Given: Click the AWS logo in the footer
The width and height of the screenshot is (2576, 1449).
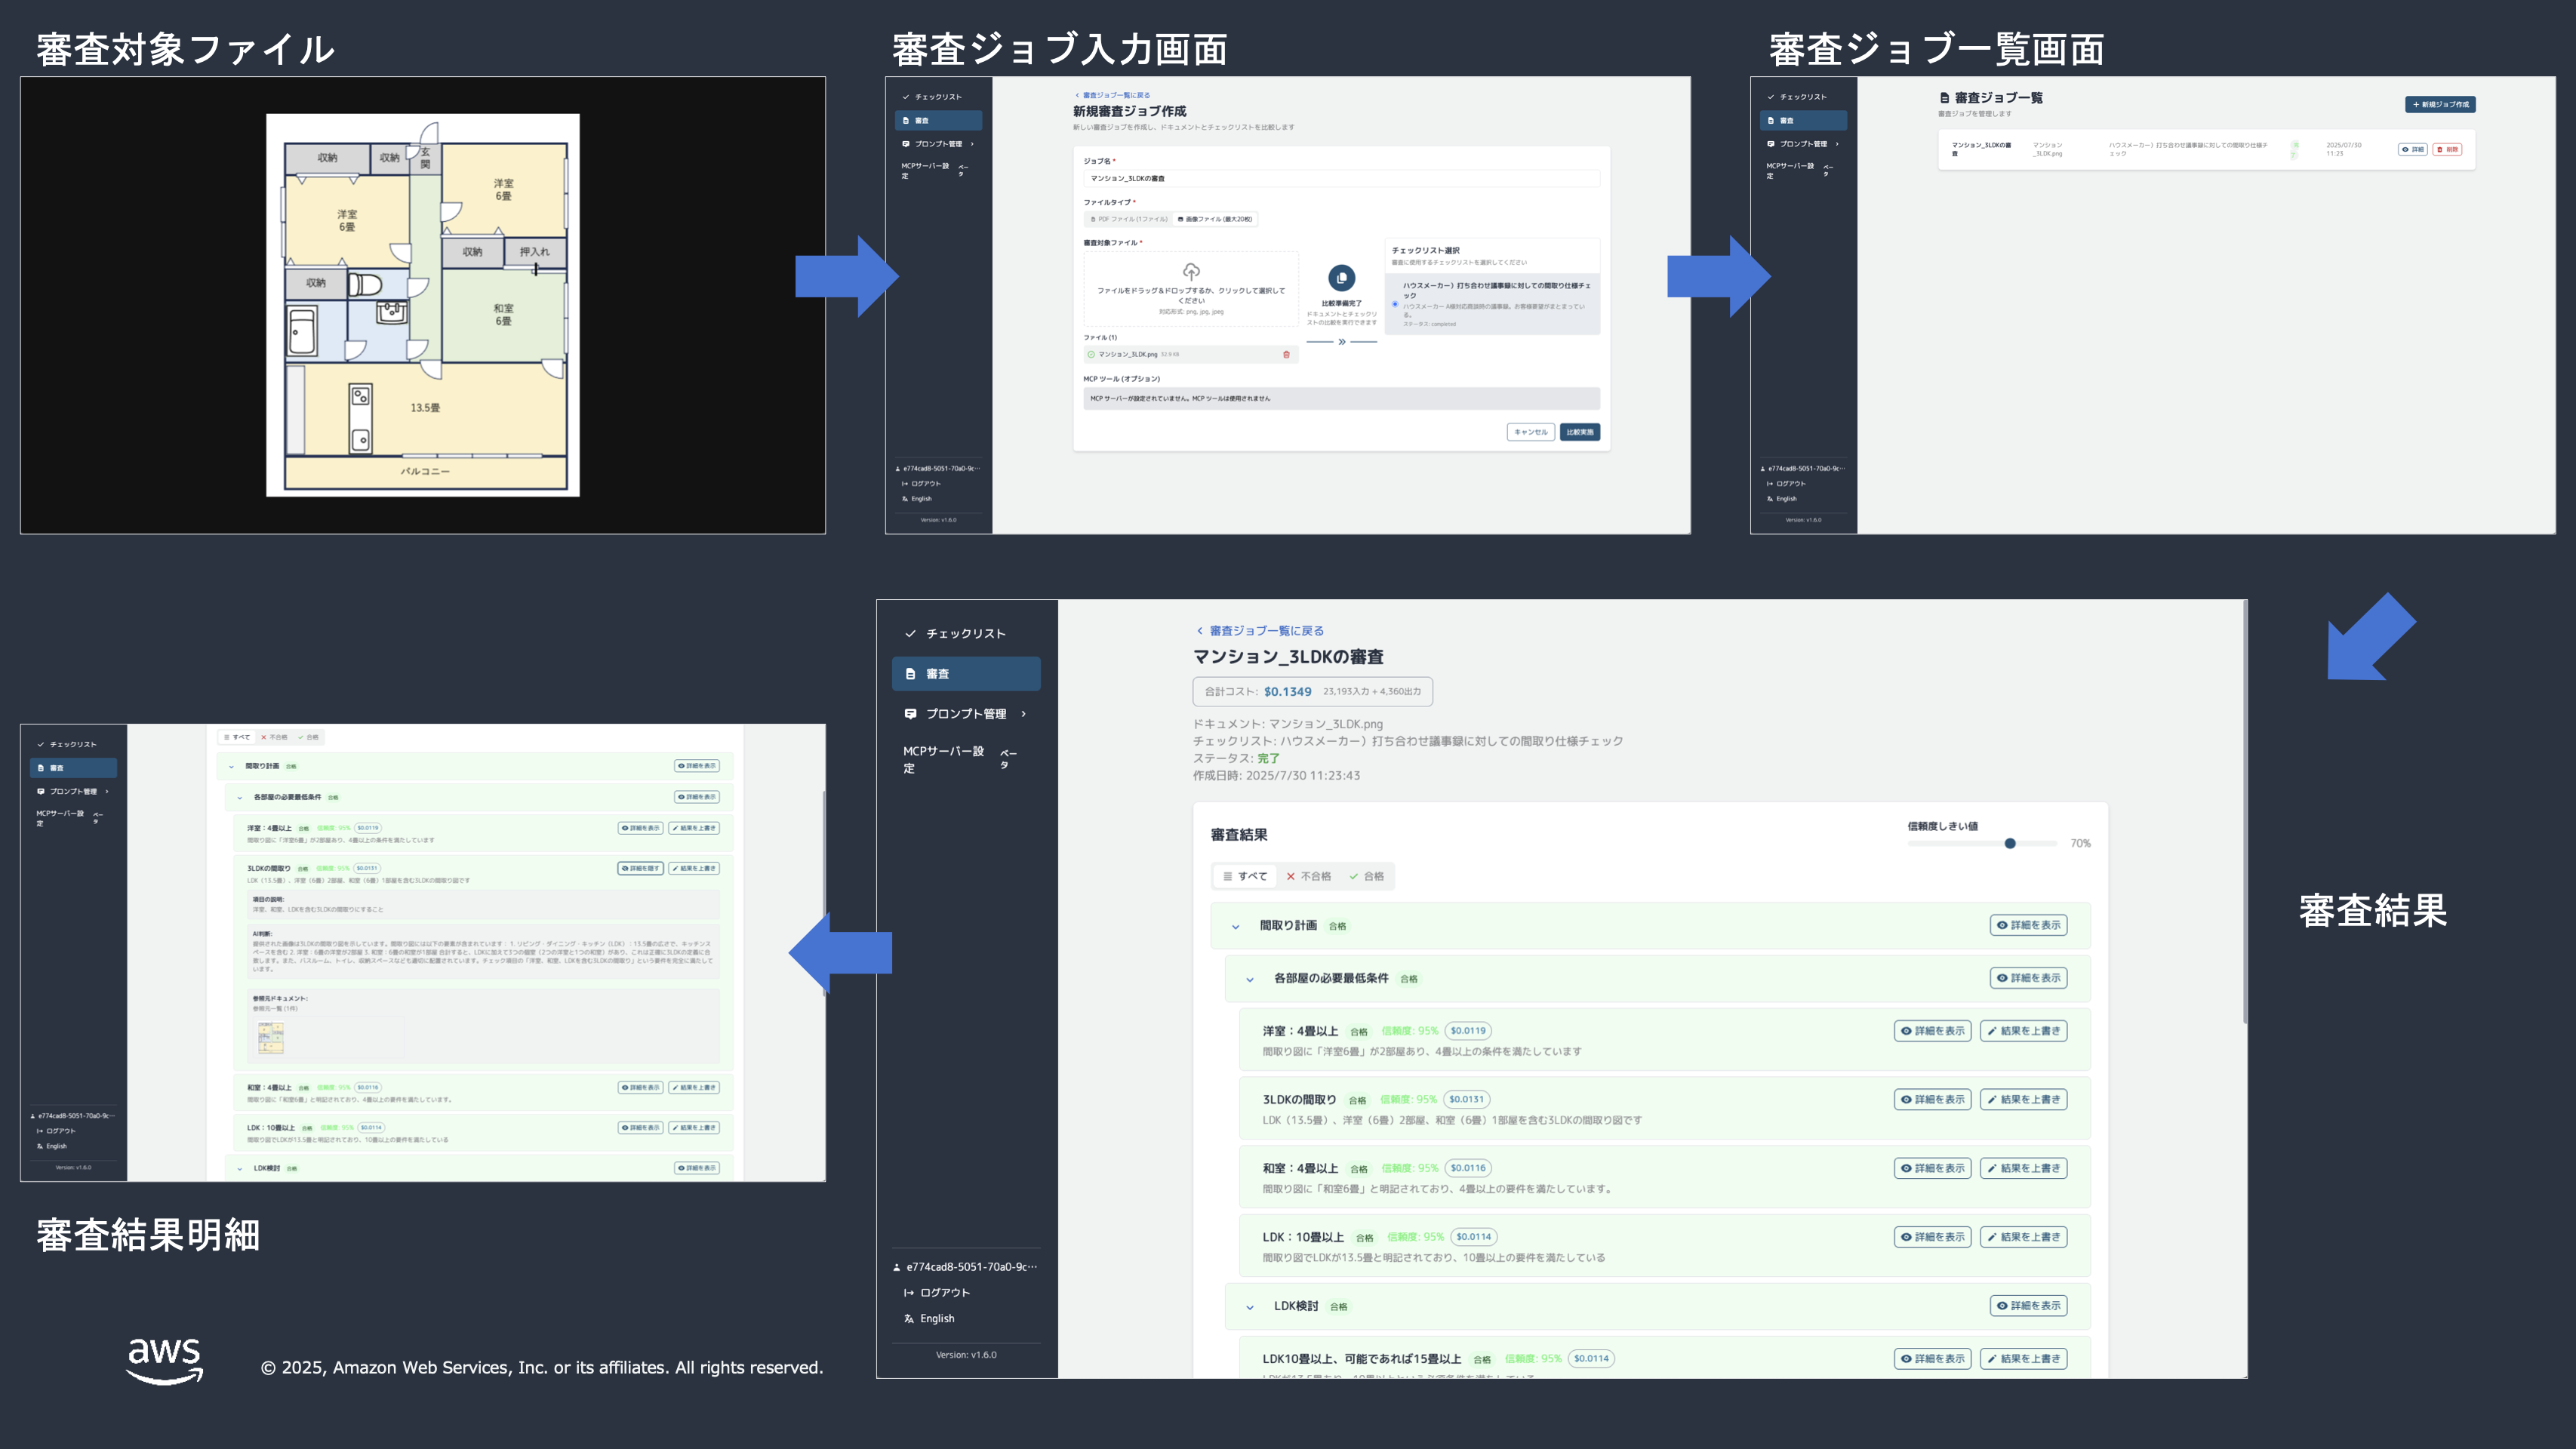Looking at the screenshot, I should click(x=165, y=1361).
